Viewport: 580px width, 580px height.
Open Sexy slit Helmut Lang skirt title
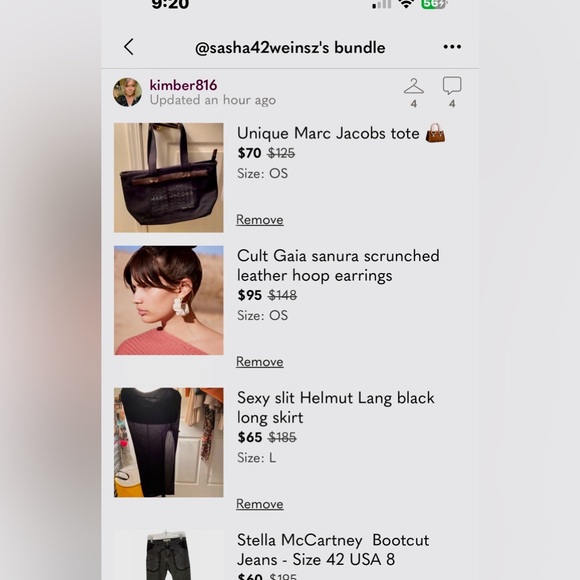(x=335, y=408)
